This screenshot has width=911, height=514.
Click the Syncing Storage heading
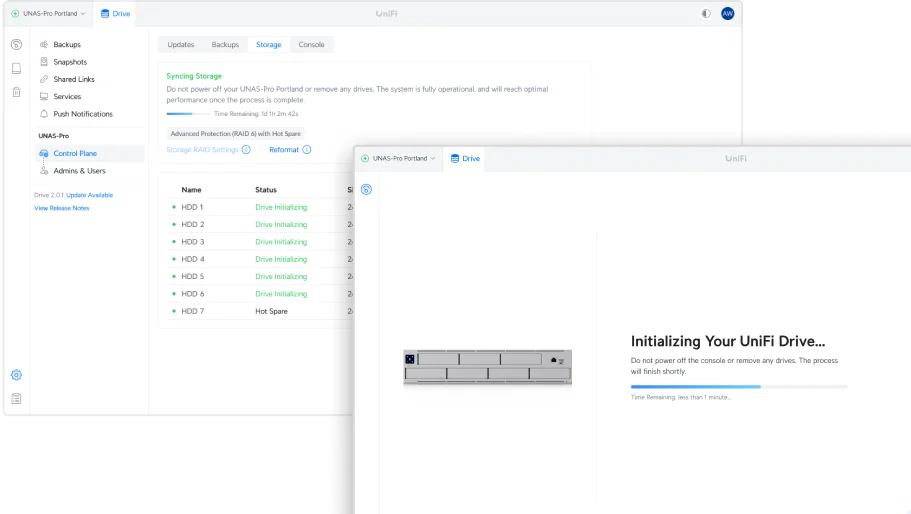click(194, 76)
